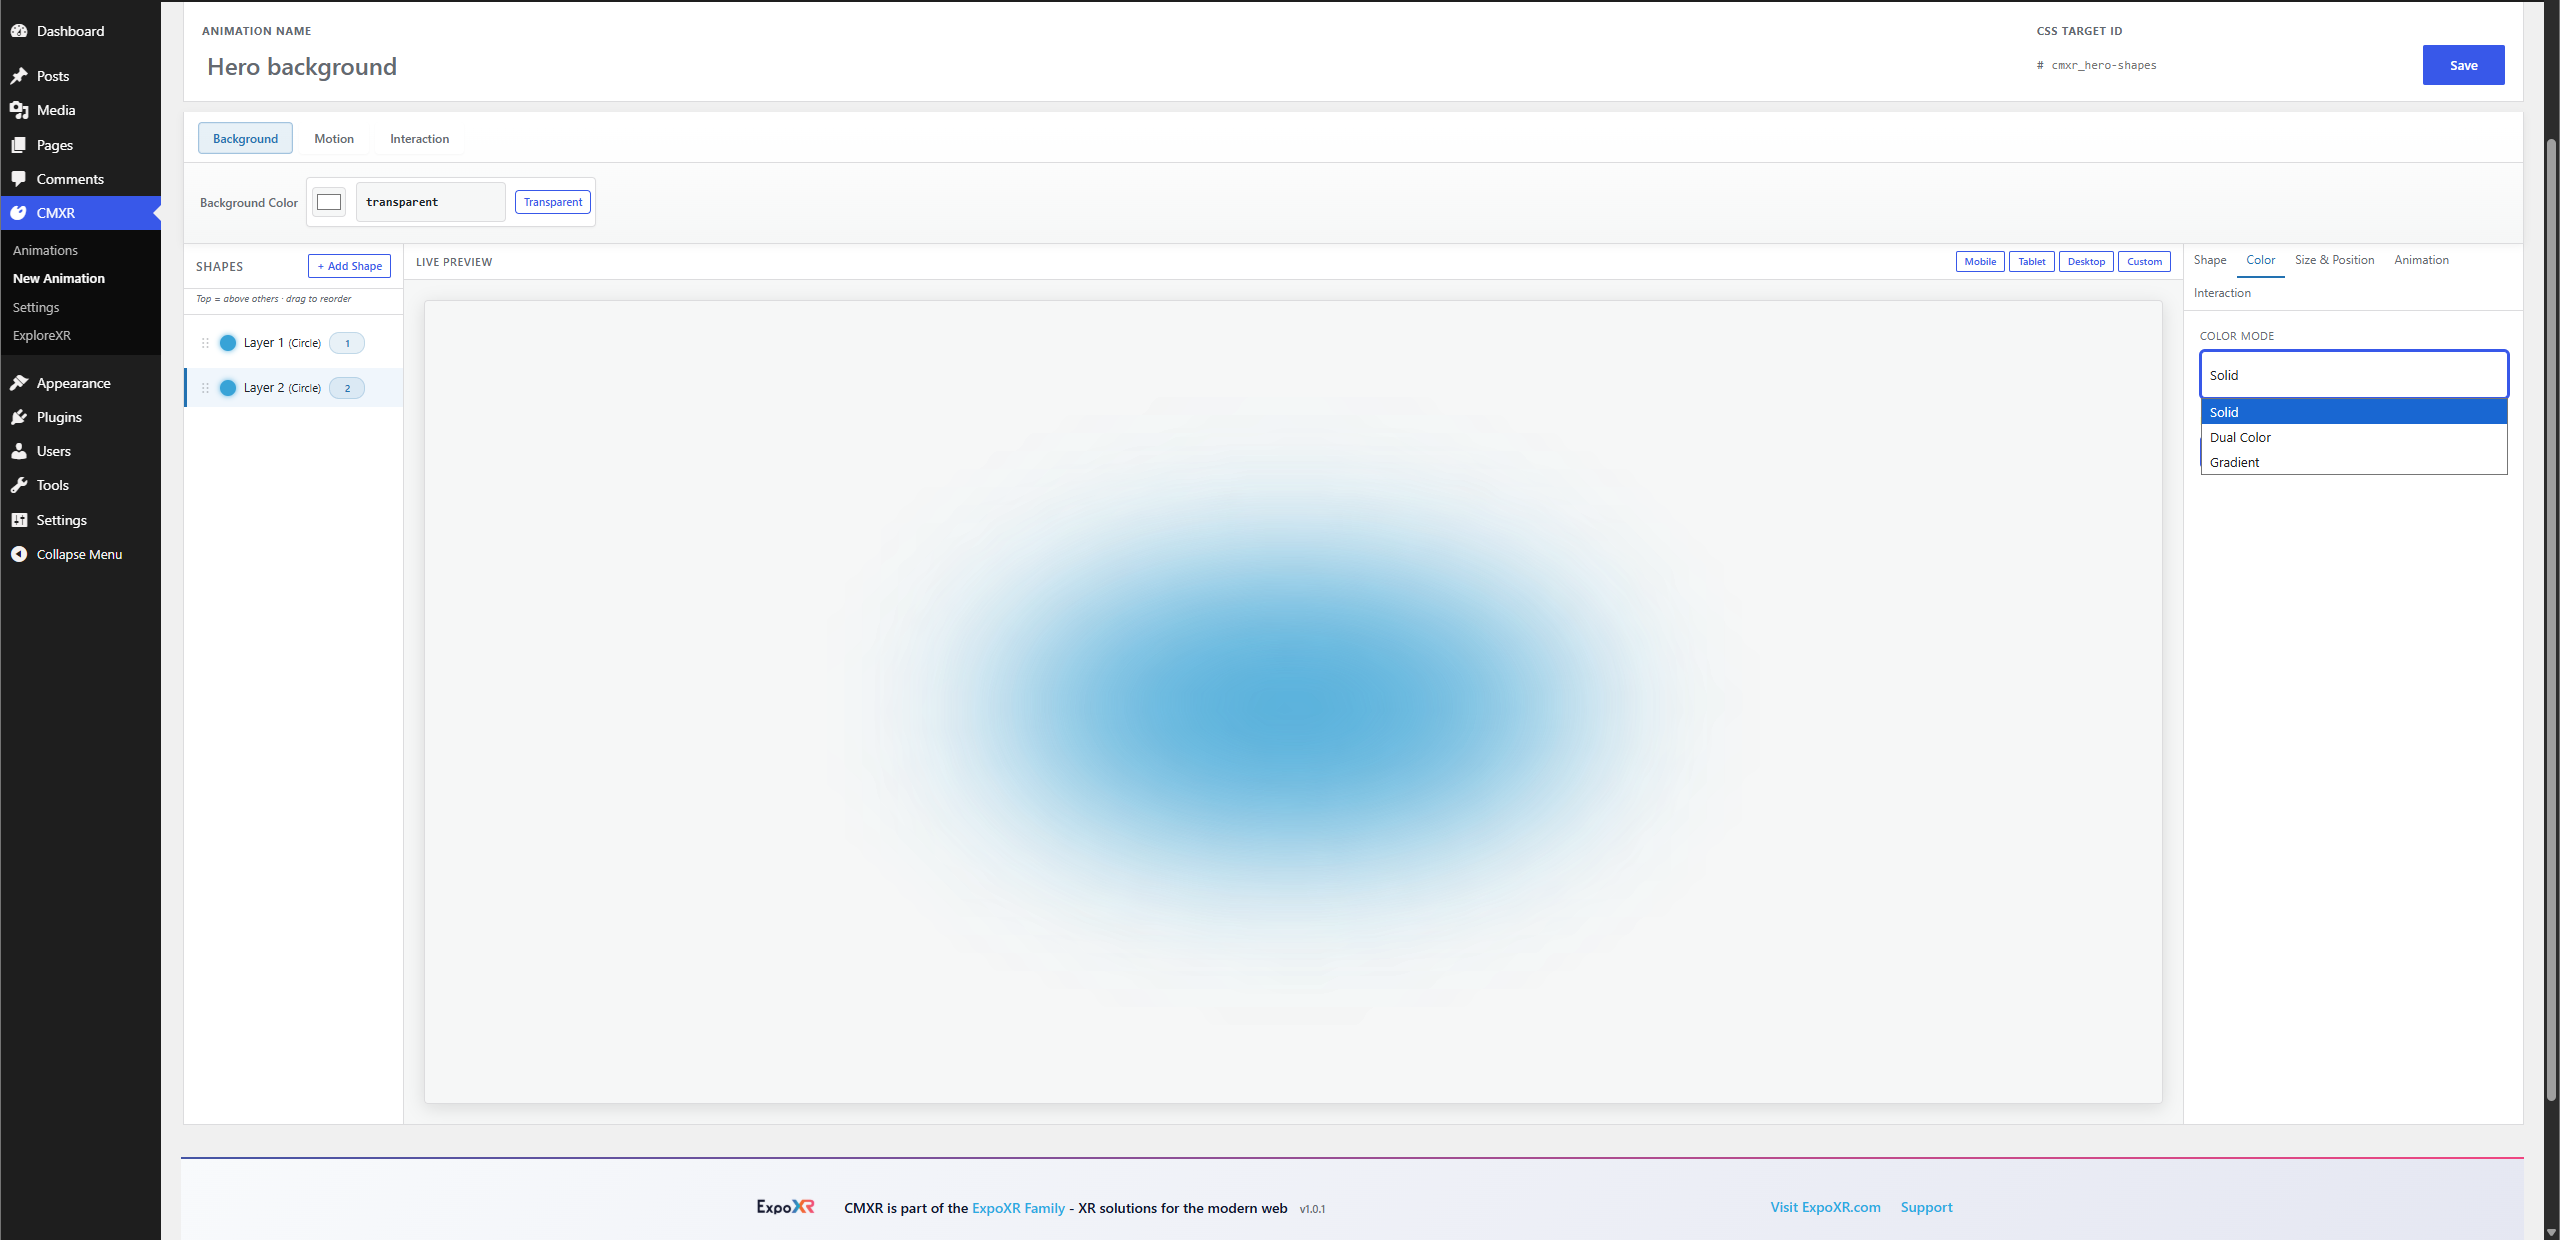The height and width of the screenshot is (1240, 2560).
Task: Open the Color Mode combo box
Action: 2353,375
